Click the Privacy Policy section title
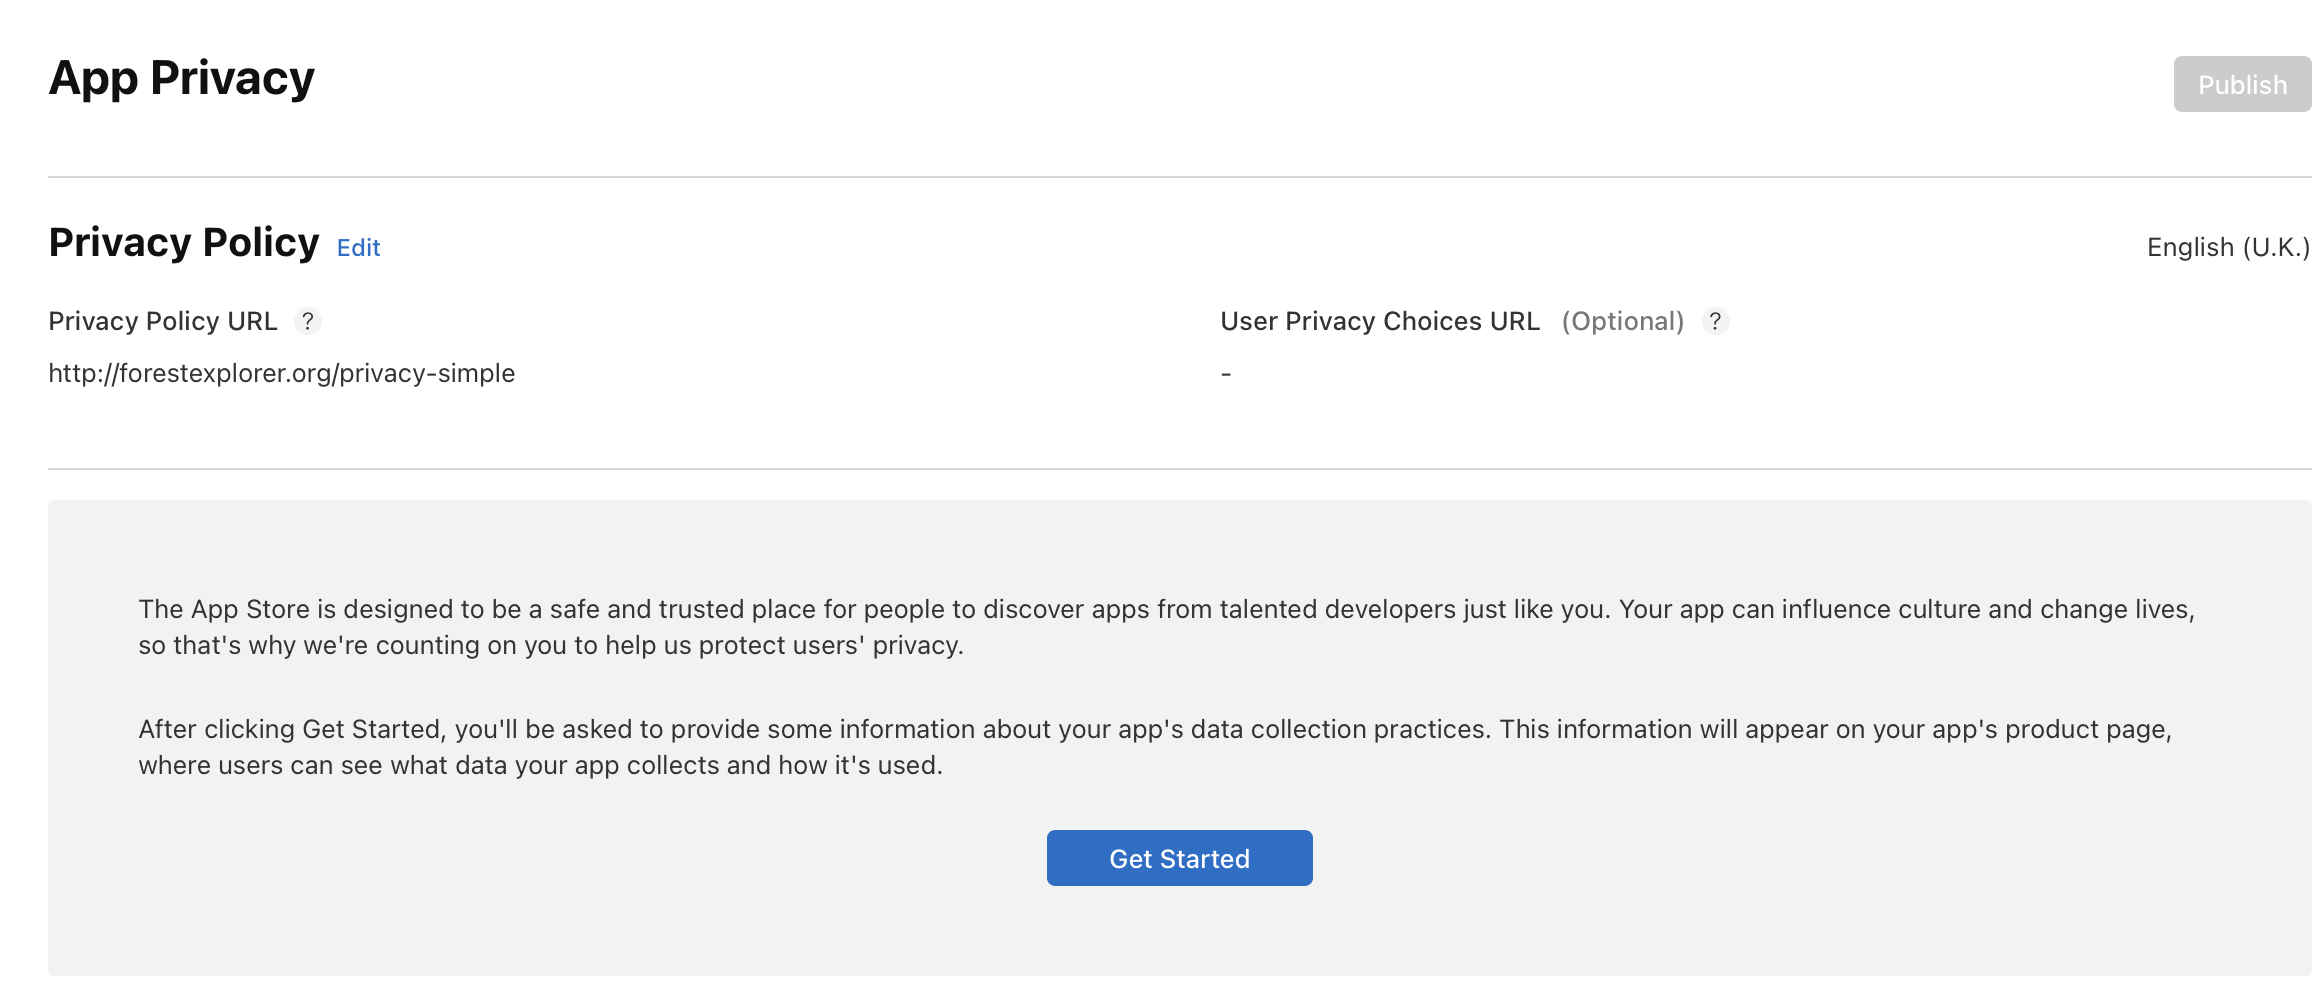Image resolution: width=2322 pixels, height=1004 pixels. click(x=183, y=241)
